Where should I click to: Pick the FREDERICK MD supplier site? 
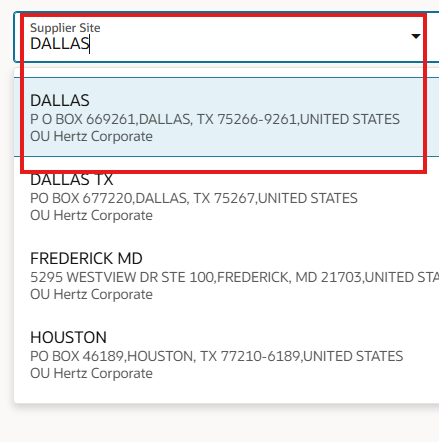[x=227, y=275]
